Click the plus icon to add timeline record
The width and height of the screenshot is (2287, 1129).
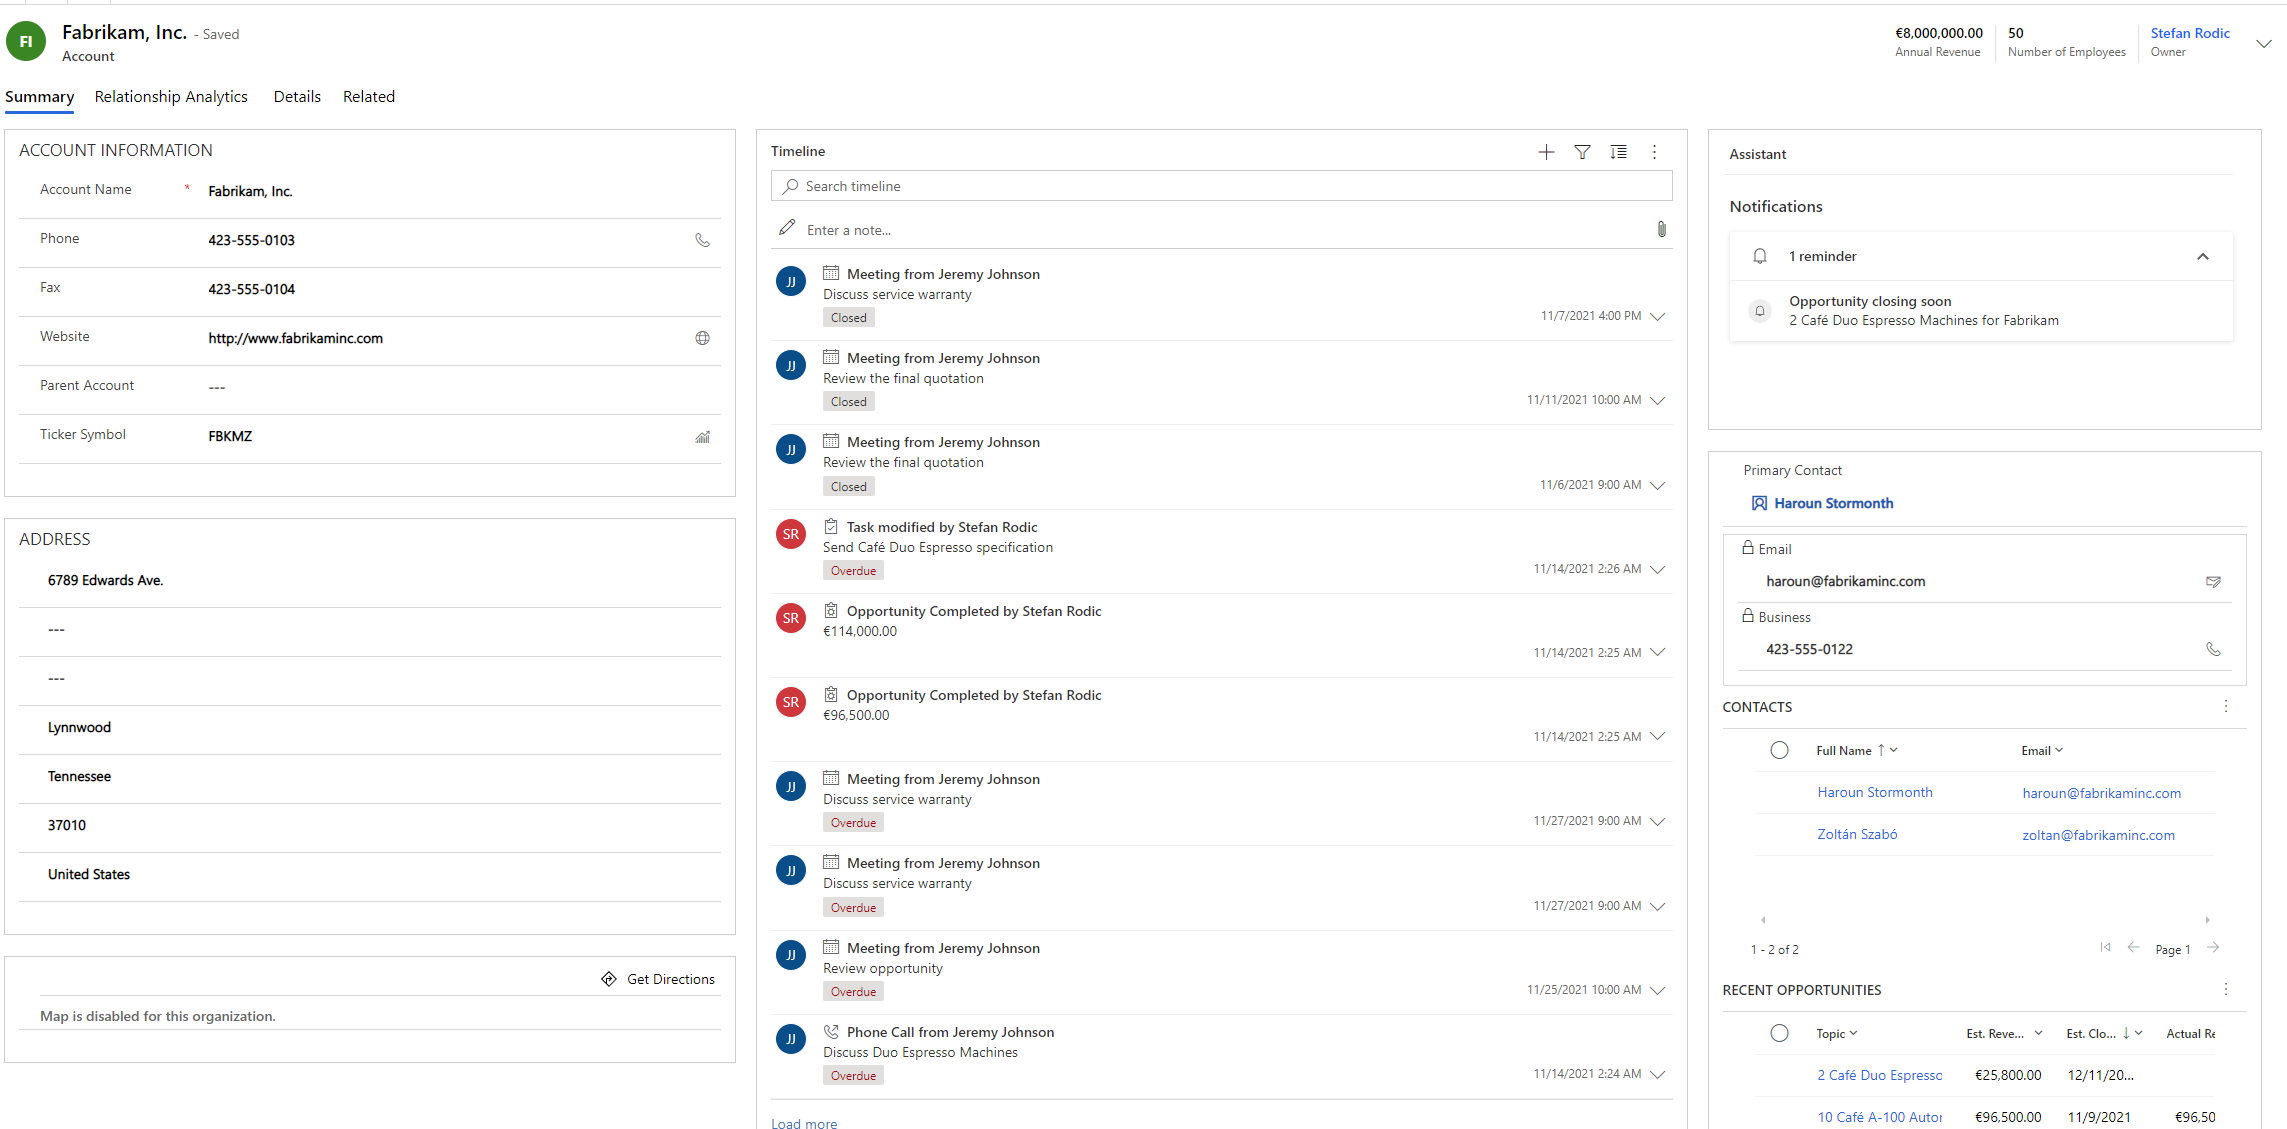point(1546,152)
